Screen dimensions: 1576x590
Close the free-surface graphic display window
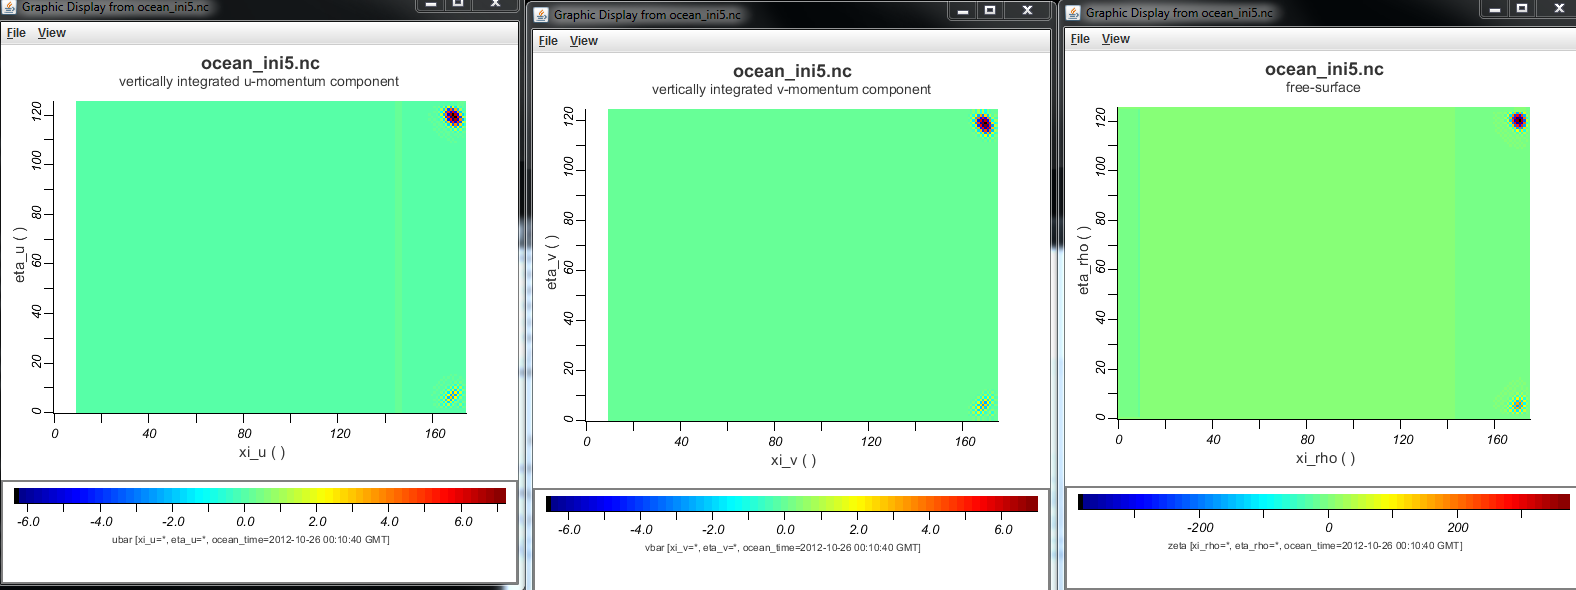(1559, 8)
